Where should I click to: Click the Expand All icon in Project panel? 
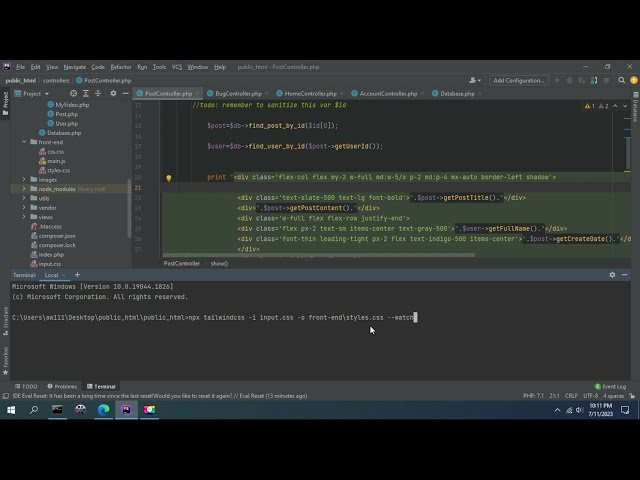click(86, 93)
